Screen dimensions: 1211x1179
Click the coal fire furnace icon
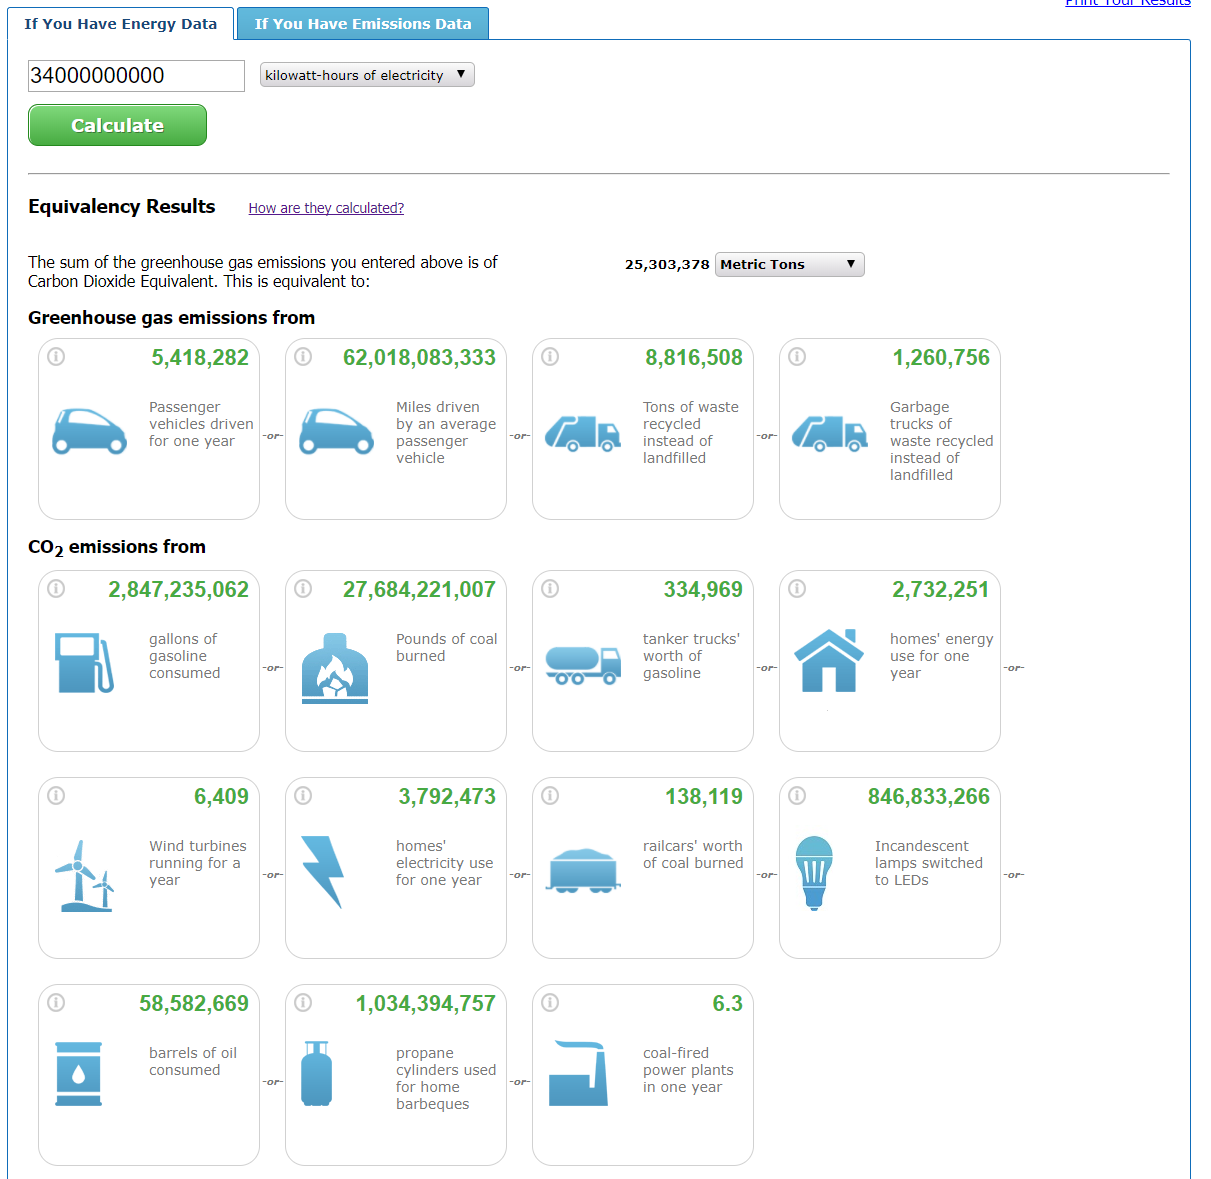(x=335, y=668)
